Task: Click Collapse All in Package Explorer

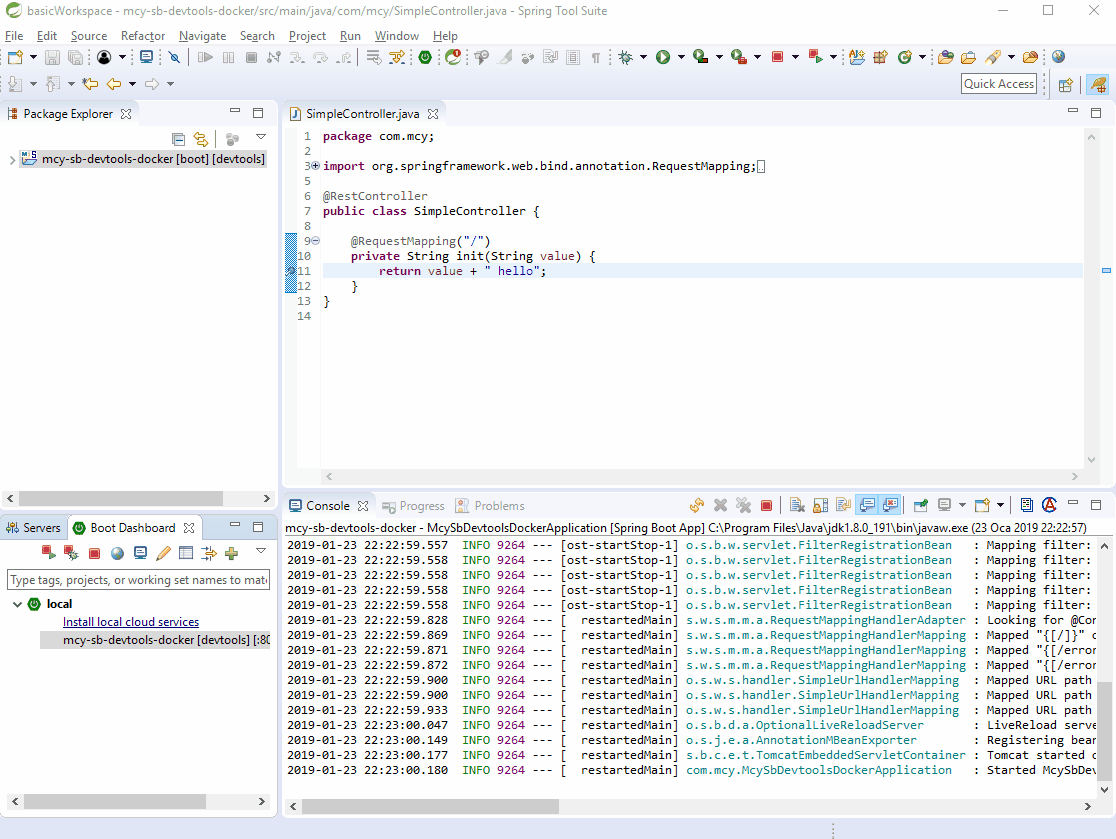Action: tap(178, 139)
